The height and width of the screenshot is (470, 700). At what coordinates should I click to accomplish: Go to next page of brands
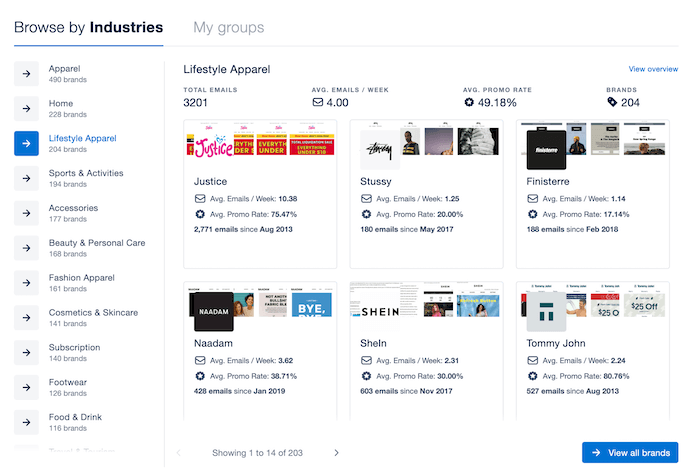pos(336,453)
